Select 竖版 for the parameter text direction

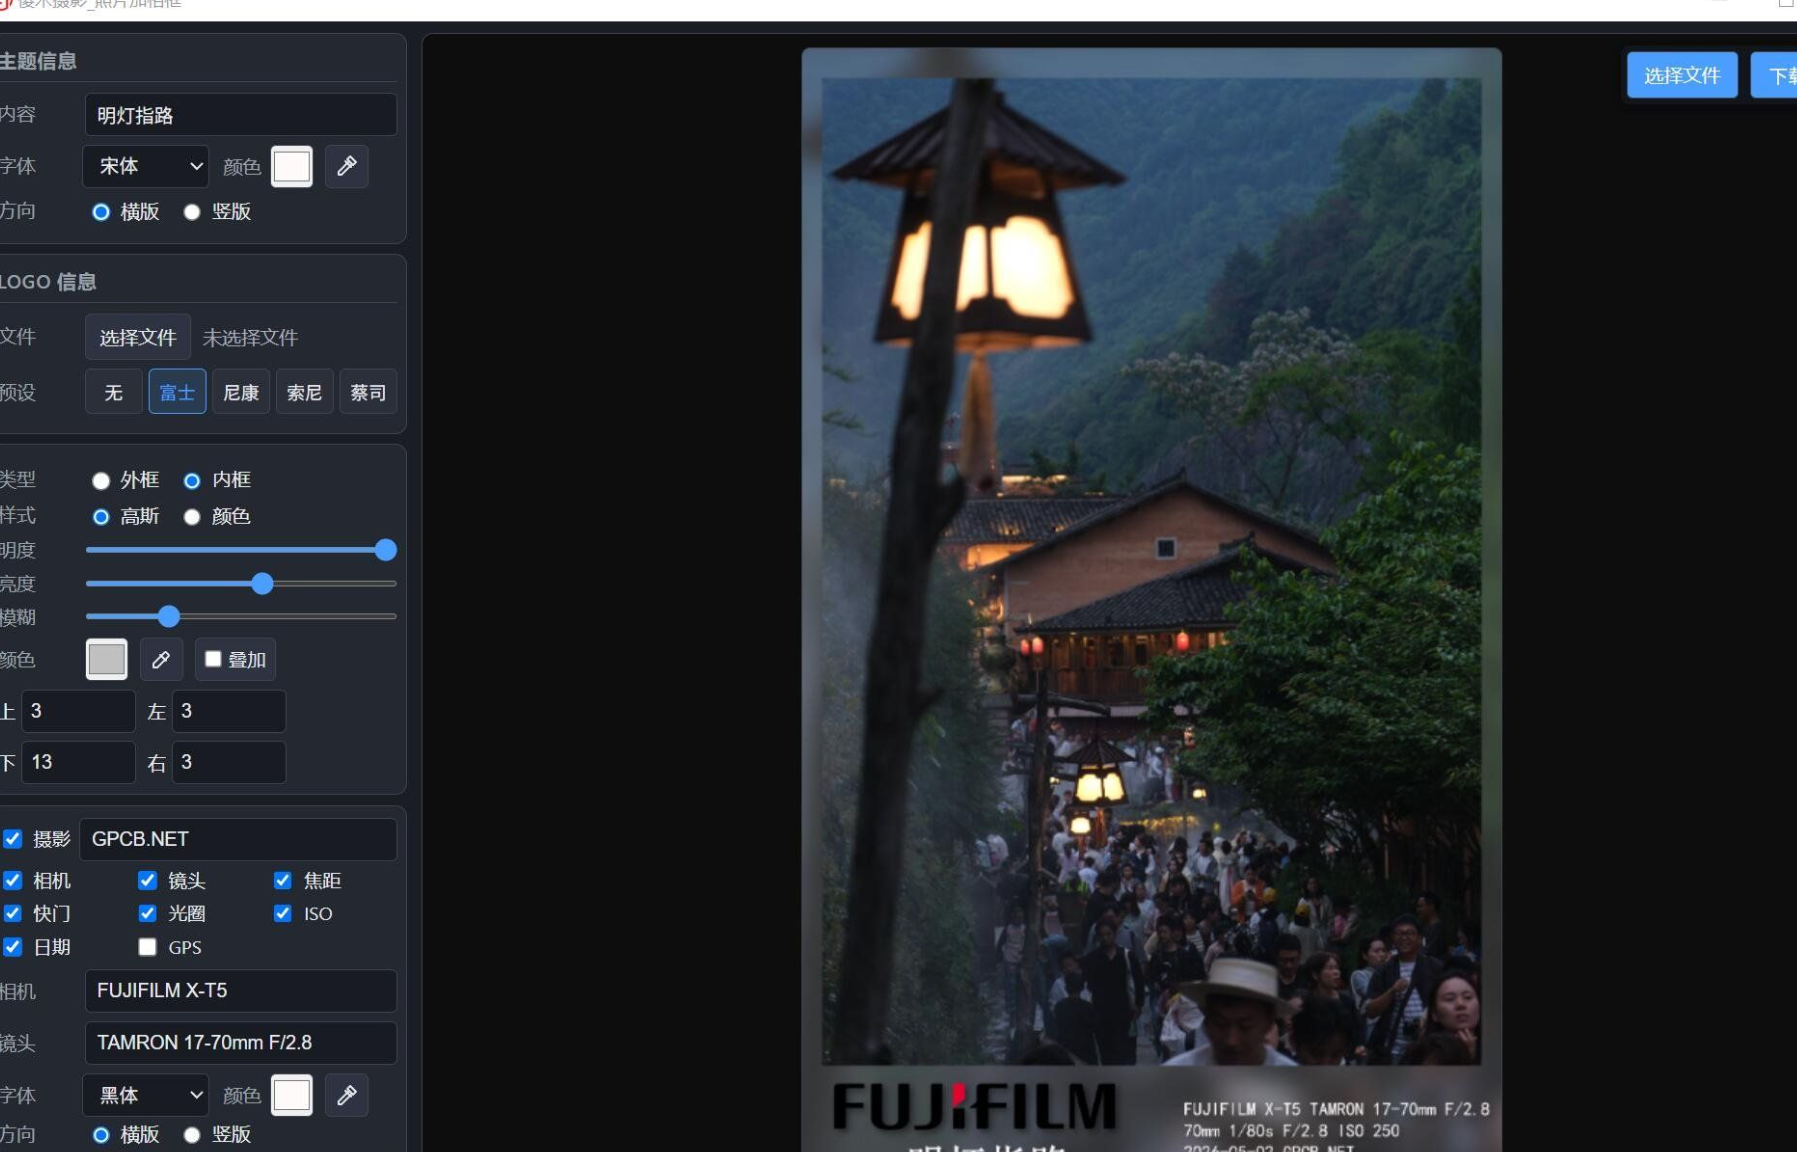(x=192, y=1135)
